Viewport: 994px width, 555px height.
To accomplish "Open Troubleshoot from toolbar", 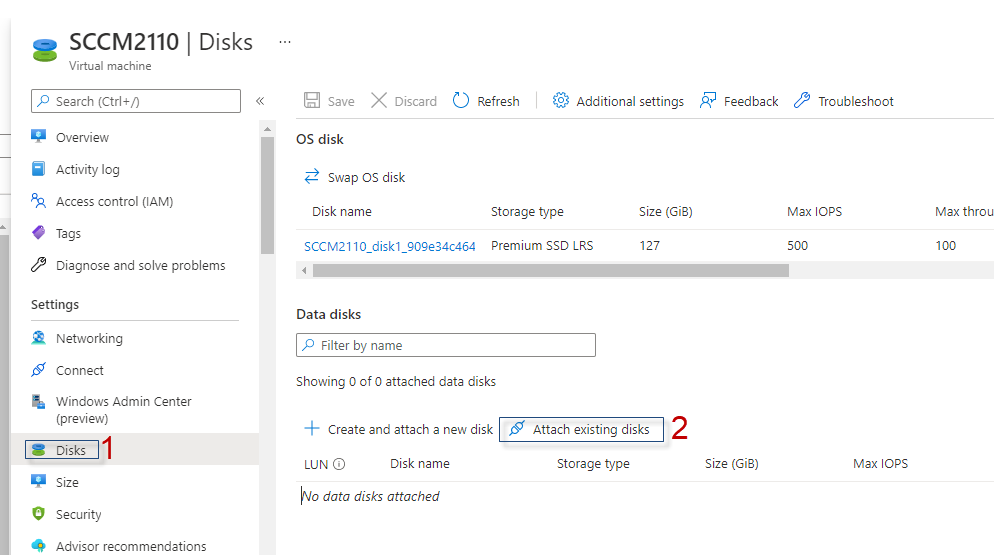I will click(843, 101).
